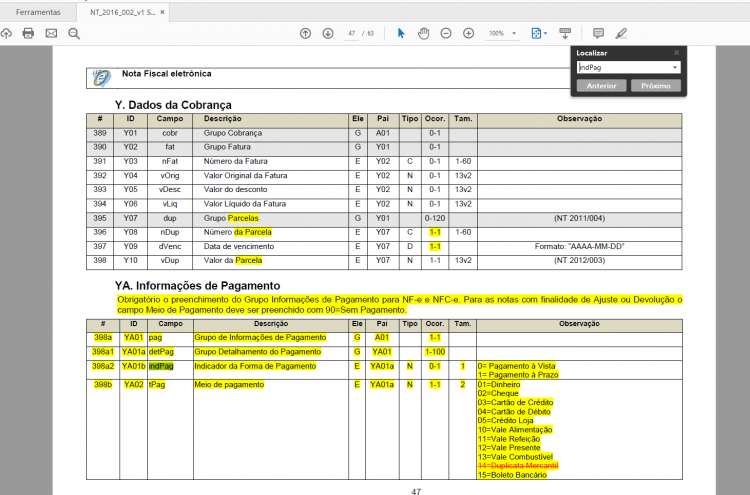Activate the hand pan tool
The image size is (750, 495).
(423, 33)
